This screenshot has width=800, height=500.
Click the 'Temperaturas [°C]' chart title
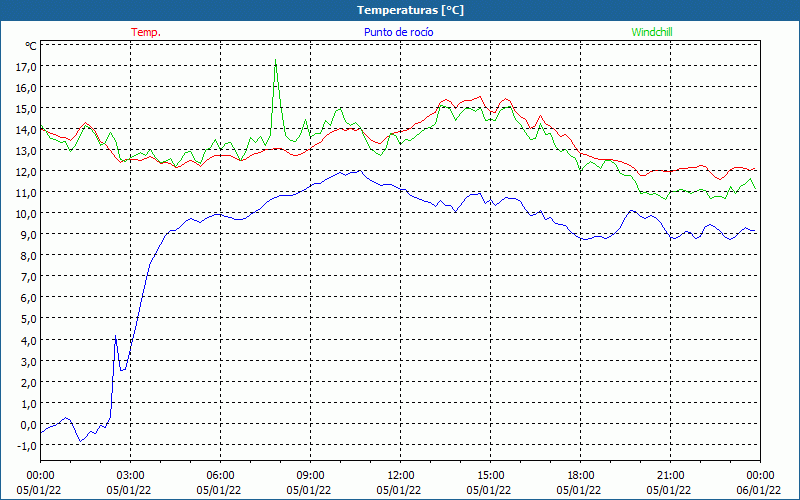[410, 10]
